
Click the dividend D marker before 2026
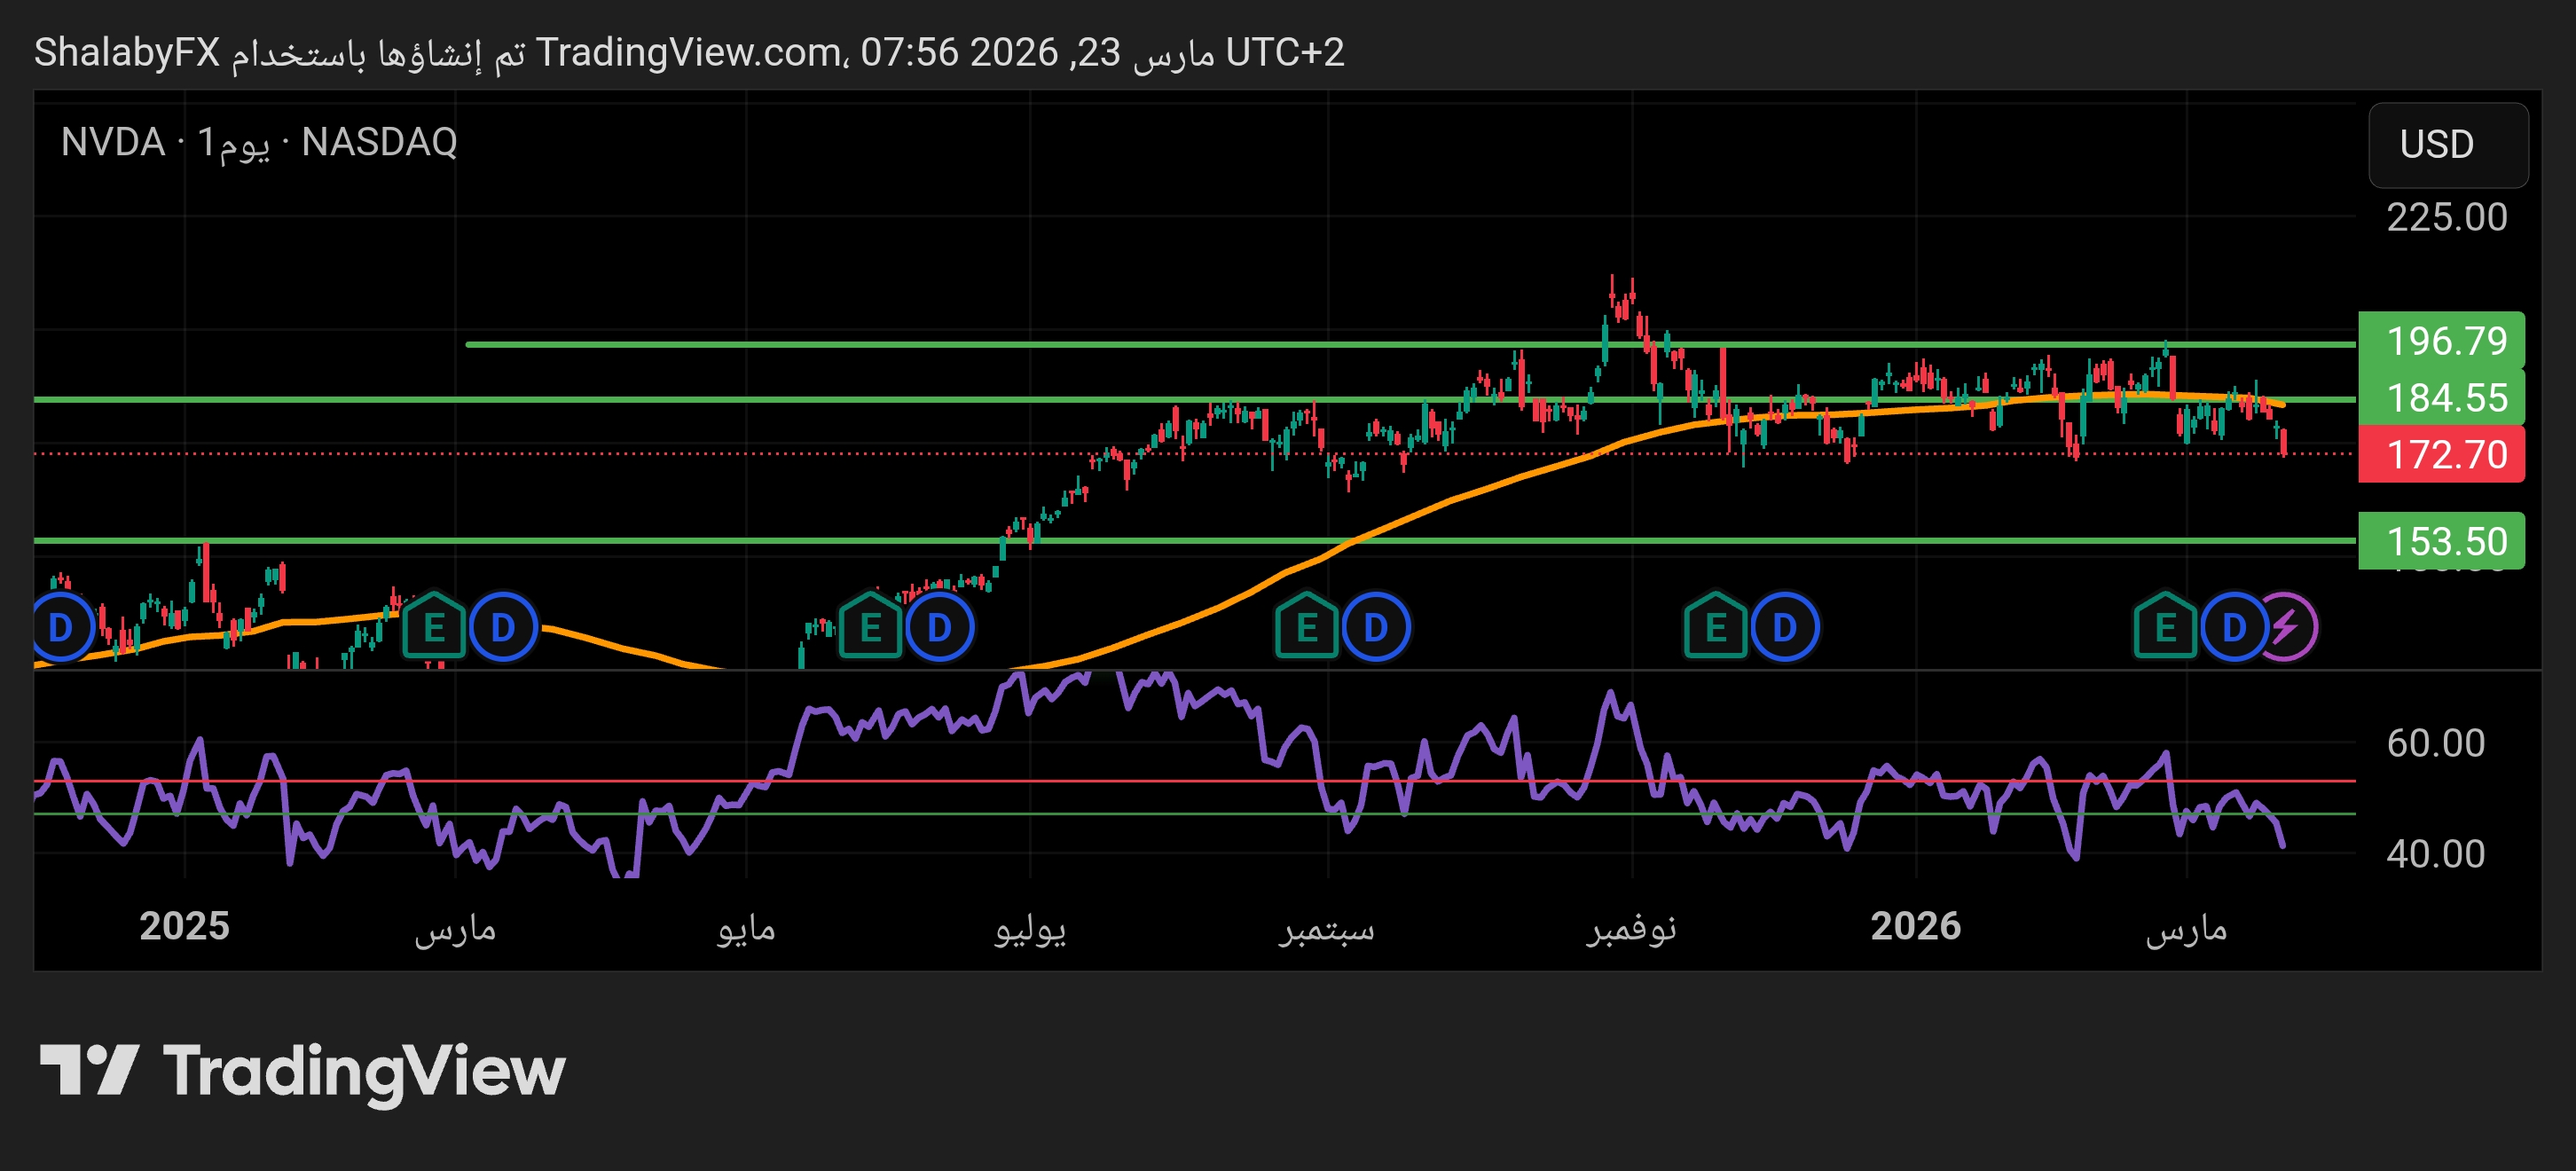(1785, 628)
